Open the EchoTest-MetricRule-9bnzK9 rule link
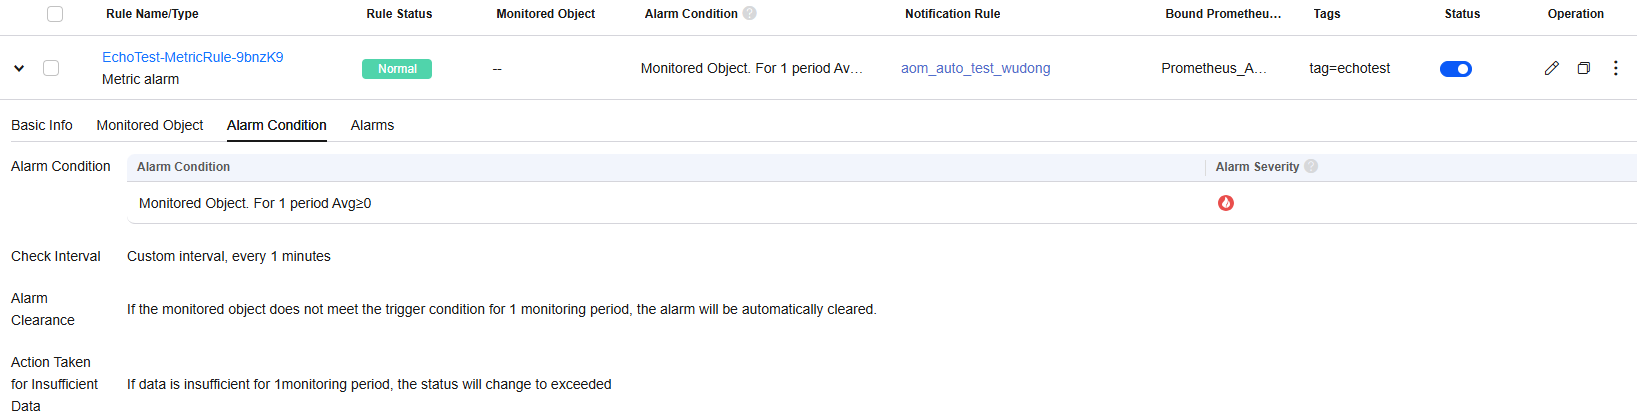Viewport: 1637px width, 420px height. click(193, 57)
